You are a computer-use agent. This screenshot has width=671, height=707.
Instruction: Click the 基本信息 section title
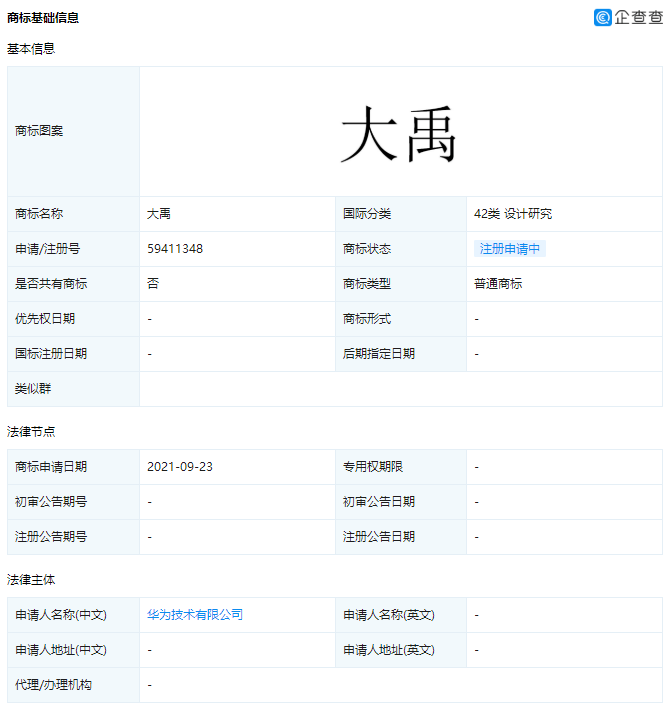[31, 48]
